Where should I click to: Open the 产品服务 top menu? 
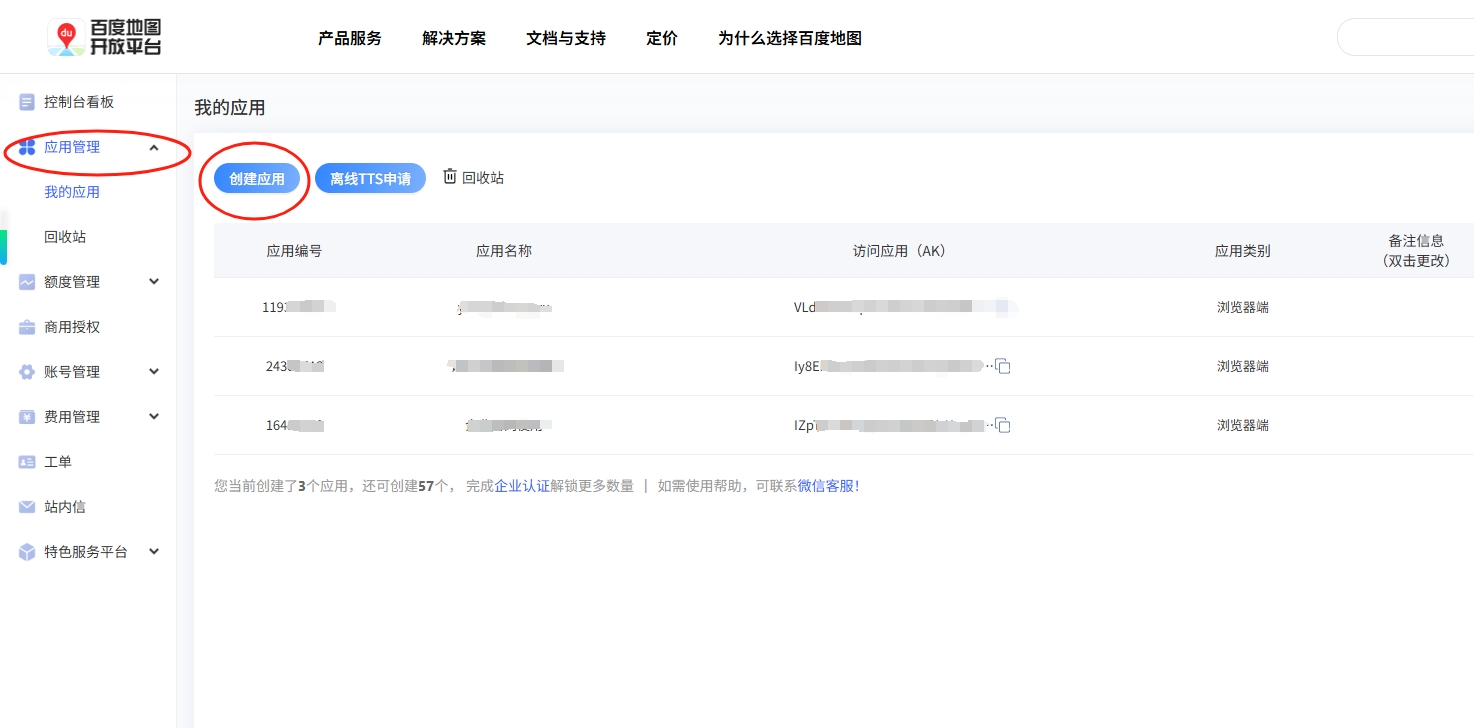point(350,38)
